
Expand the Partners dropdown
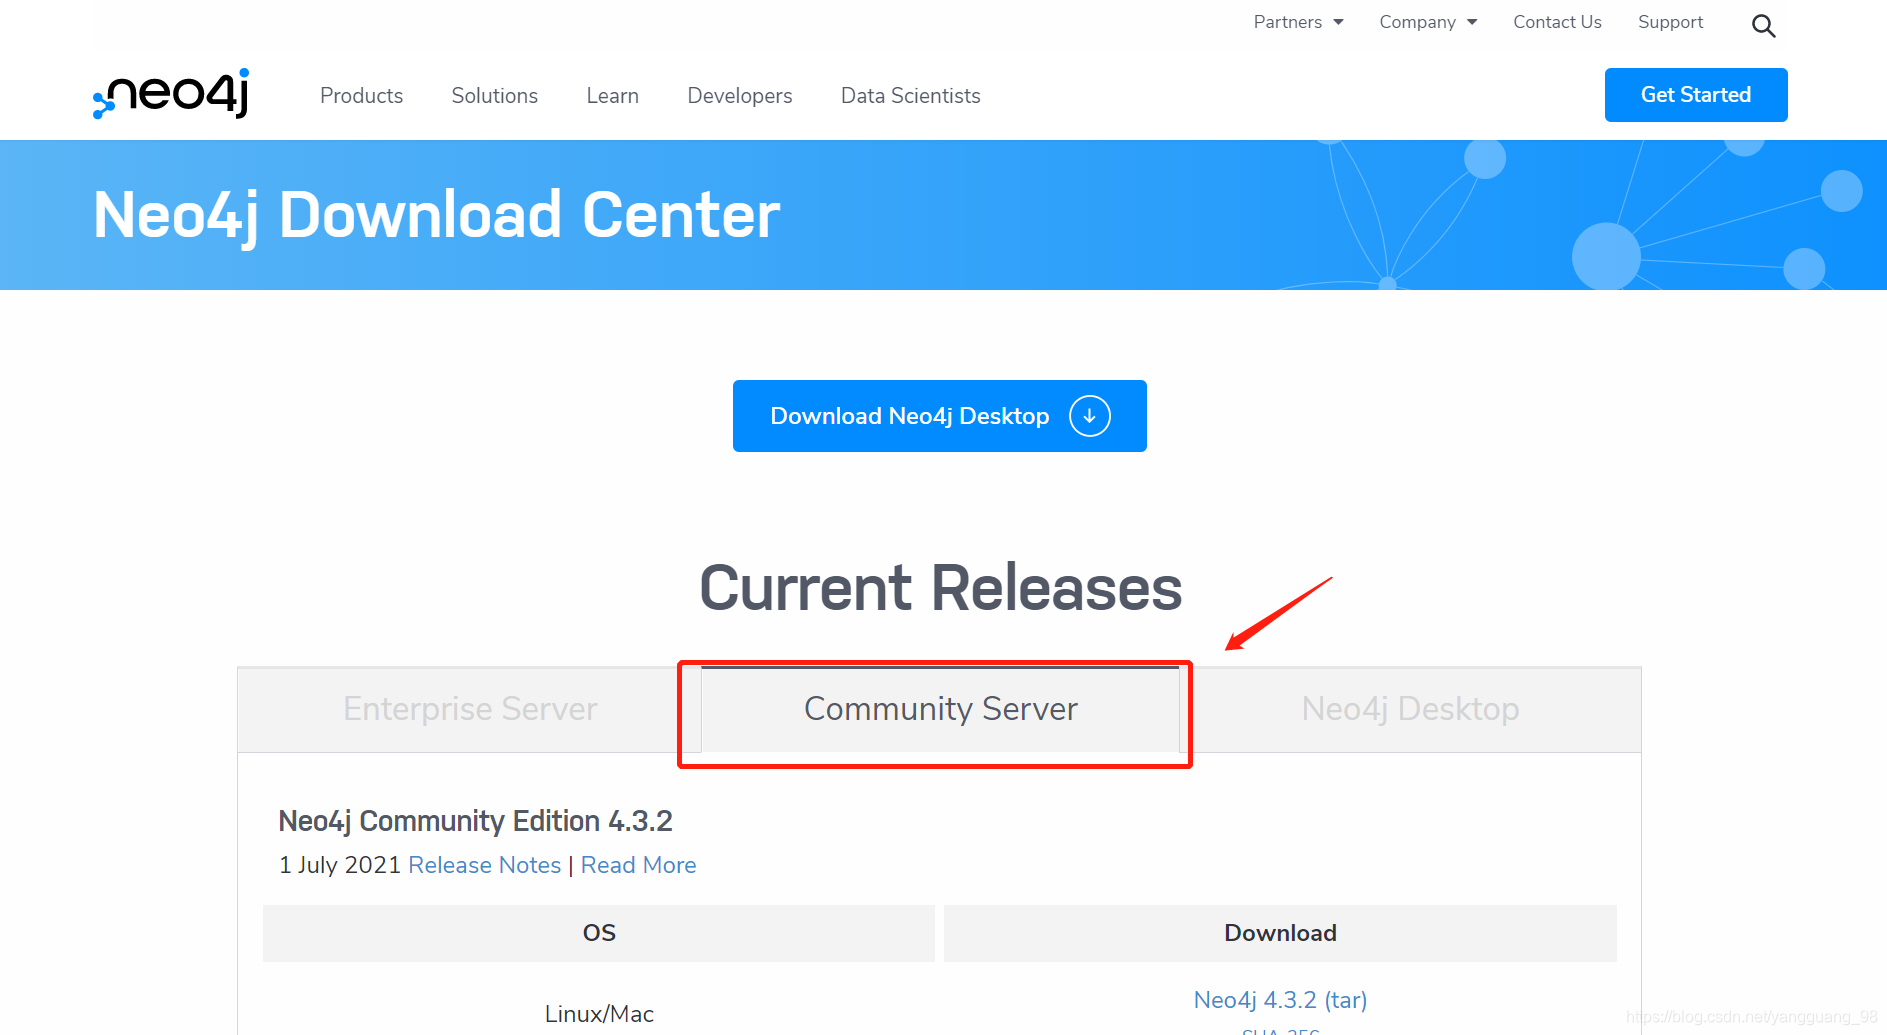[1298, 22]
